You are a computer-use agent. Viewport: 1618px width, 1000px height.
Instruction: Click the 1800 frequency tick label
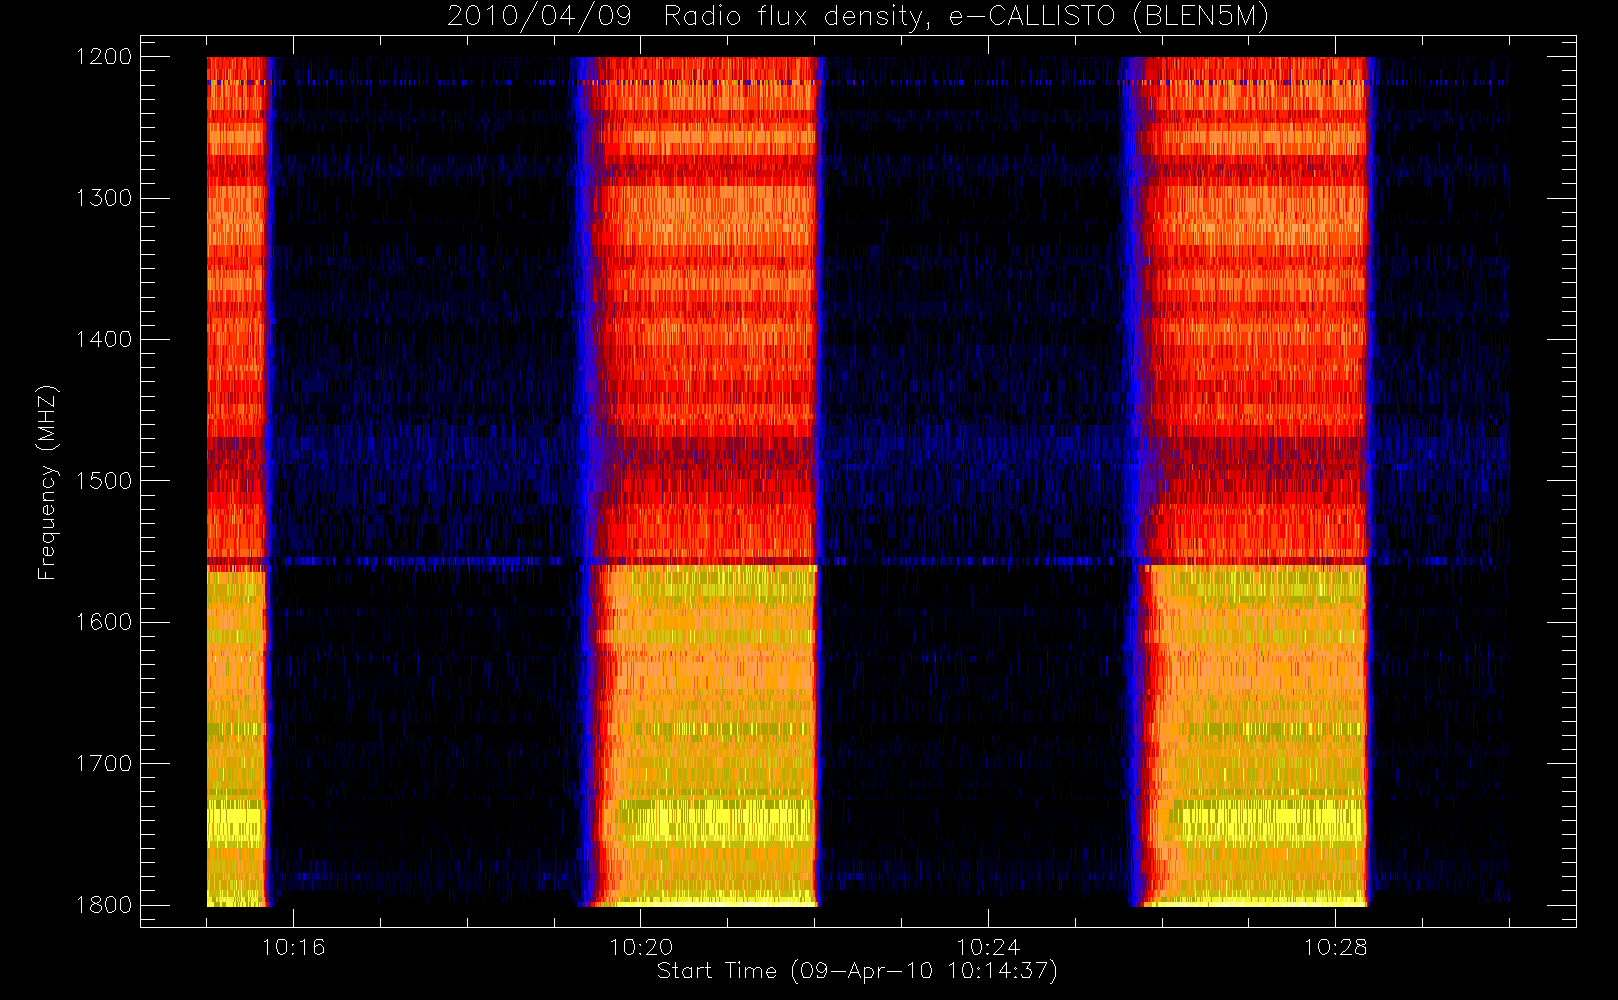click(104, 905)
